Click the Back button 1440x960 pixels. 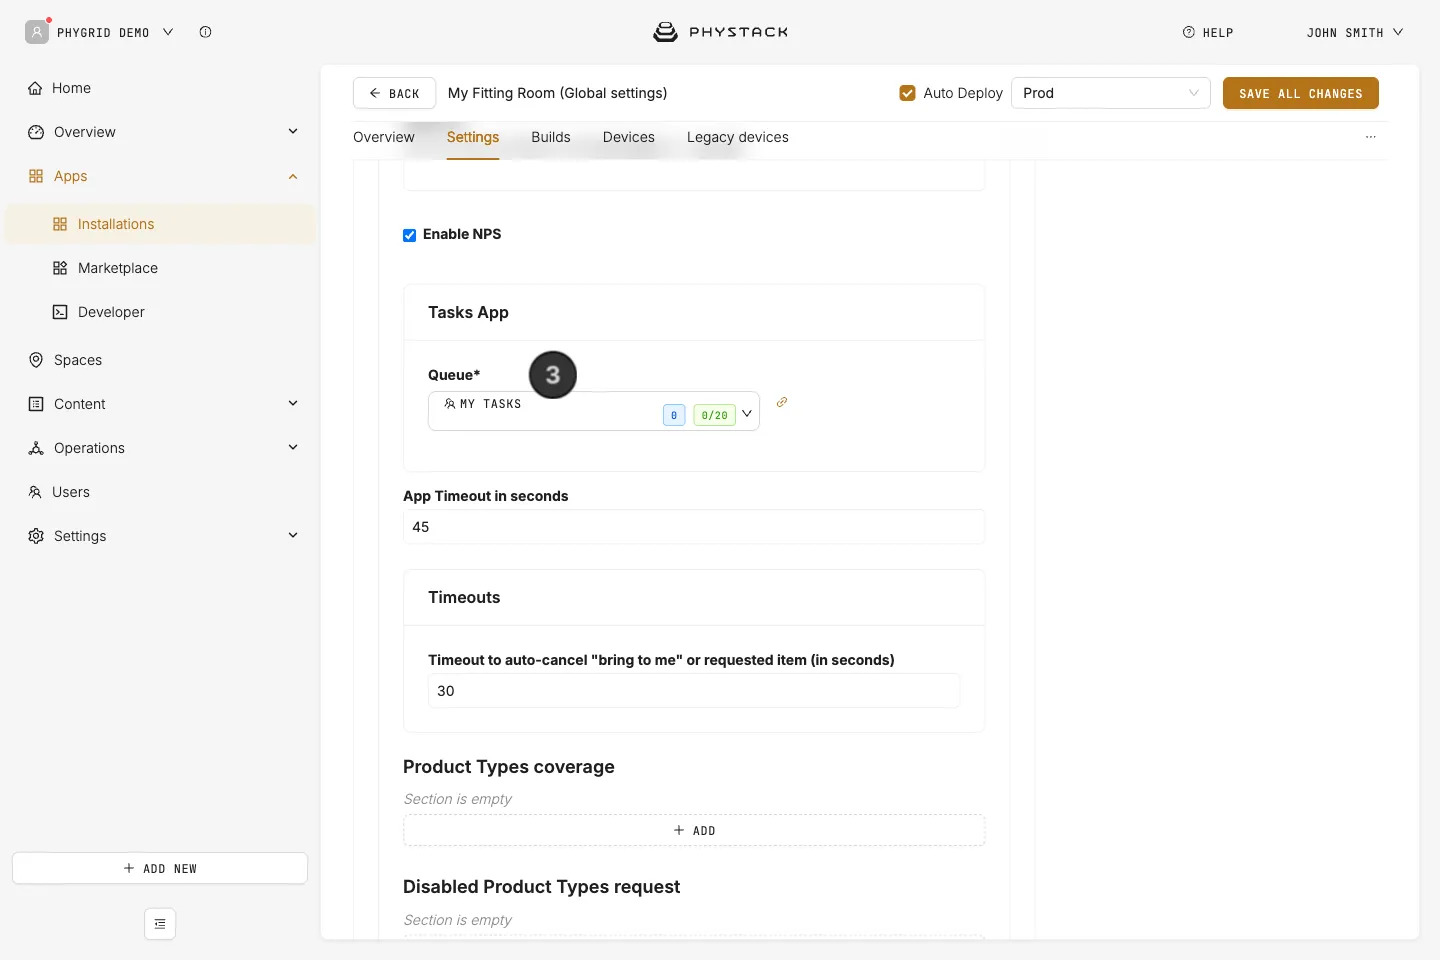[394, 93]
